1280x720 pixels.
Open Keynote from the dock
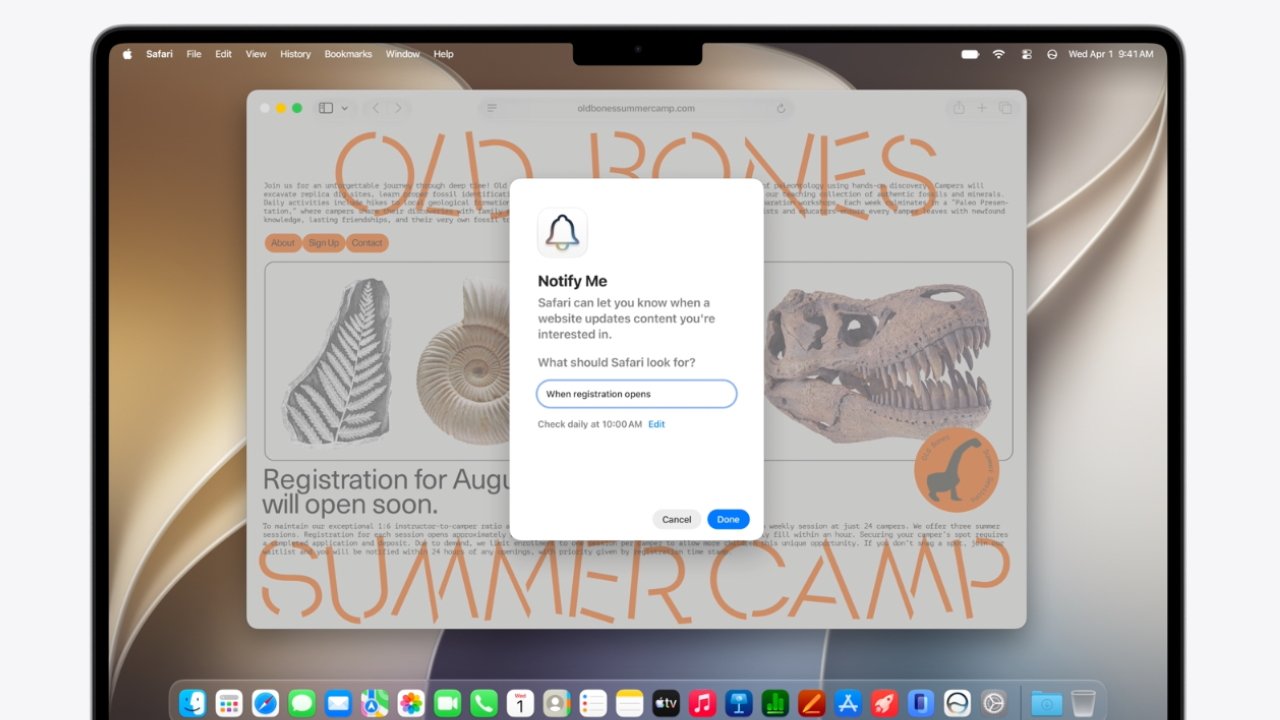pyautogui.click(x=739, y=703)
